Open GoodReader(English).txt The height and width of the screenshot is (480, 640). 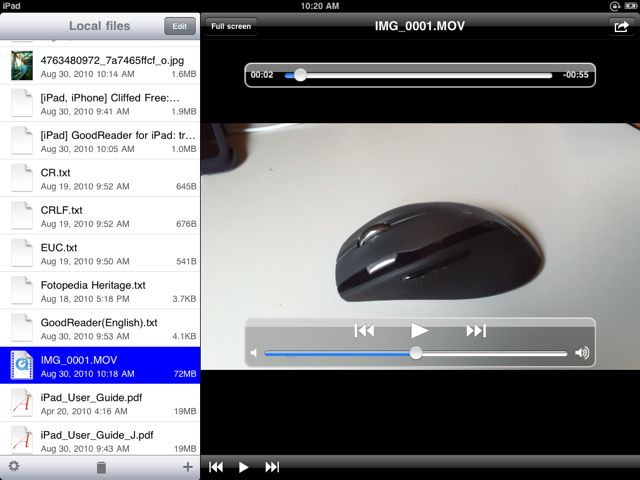[100, 328]
